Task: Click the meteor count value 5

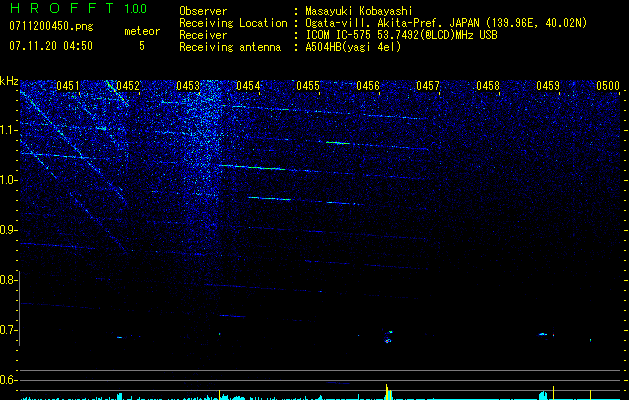Action: click(142, 46)
